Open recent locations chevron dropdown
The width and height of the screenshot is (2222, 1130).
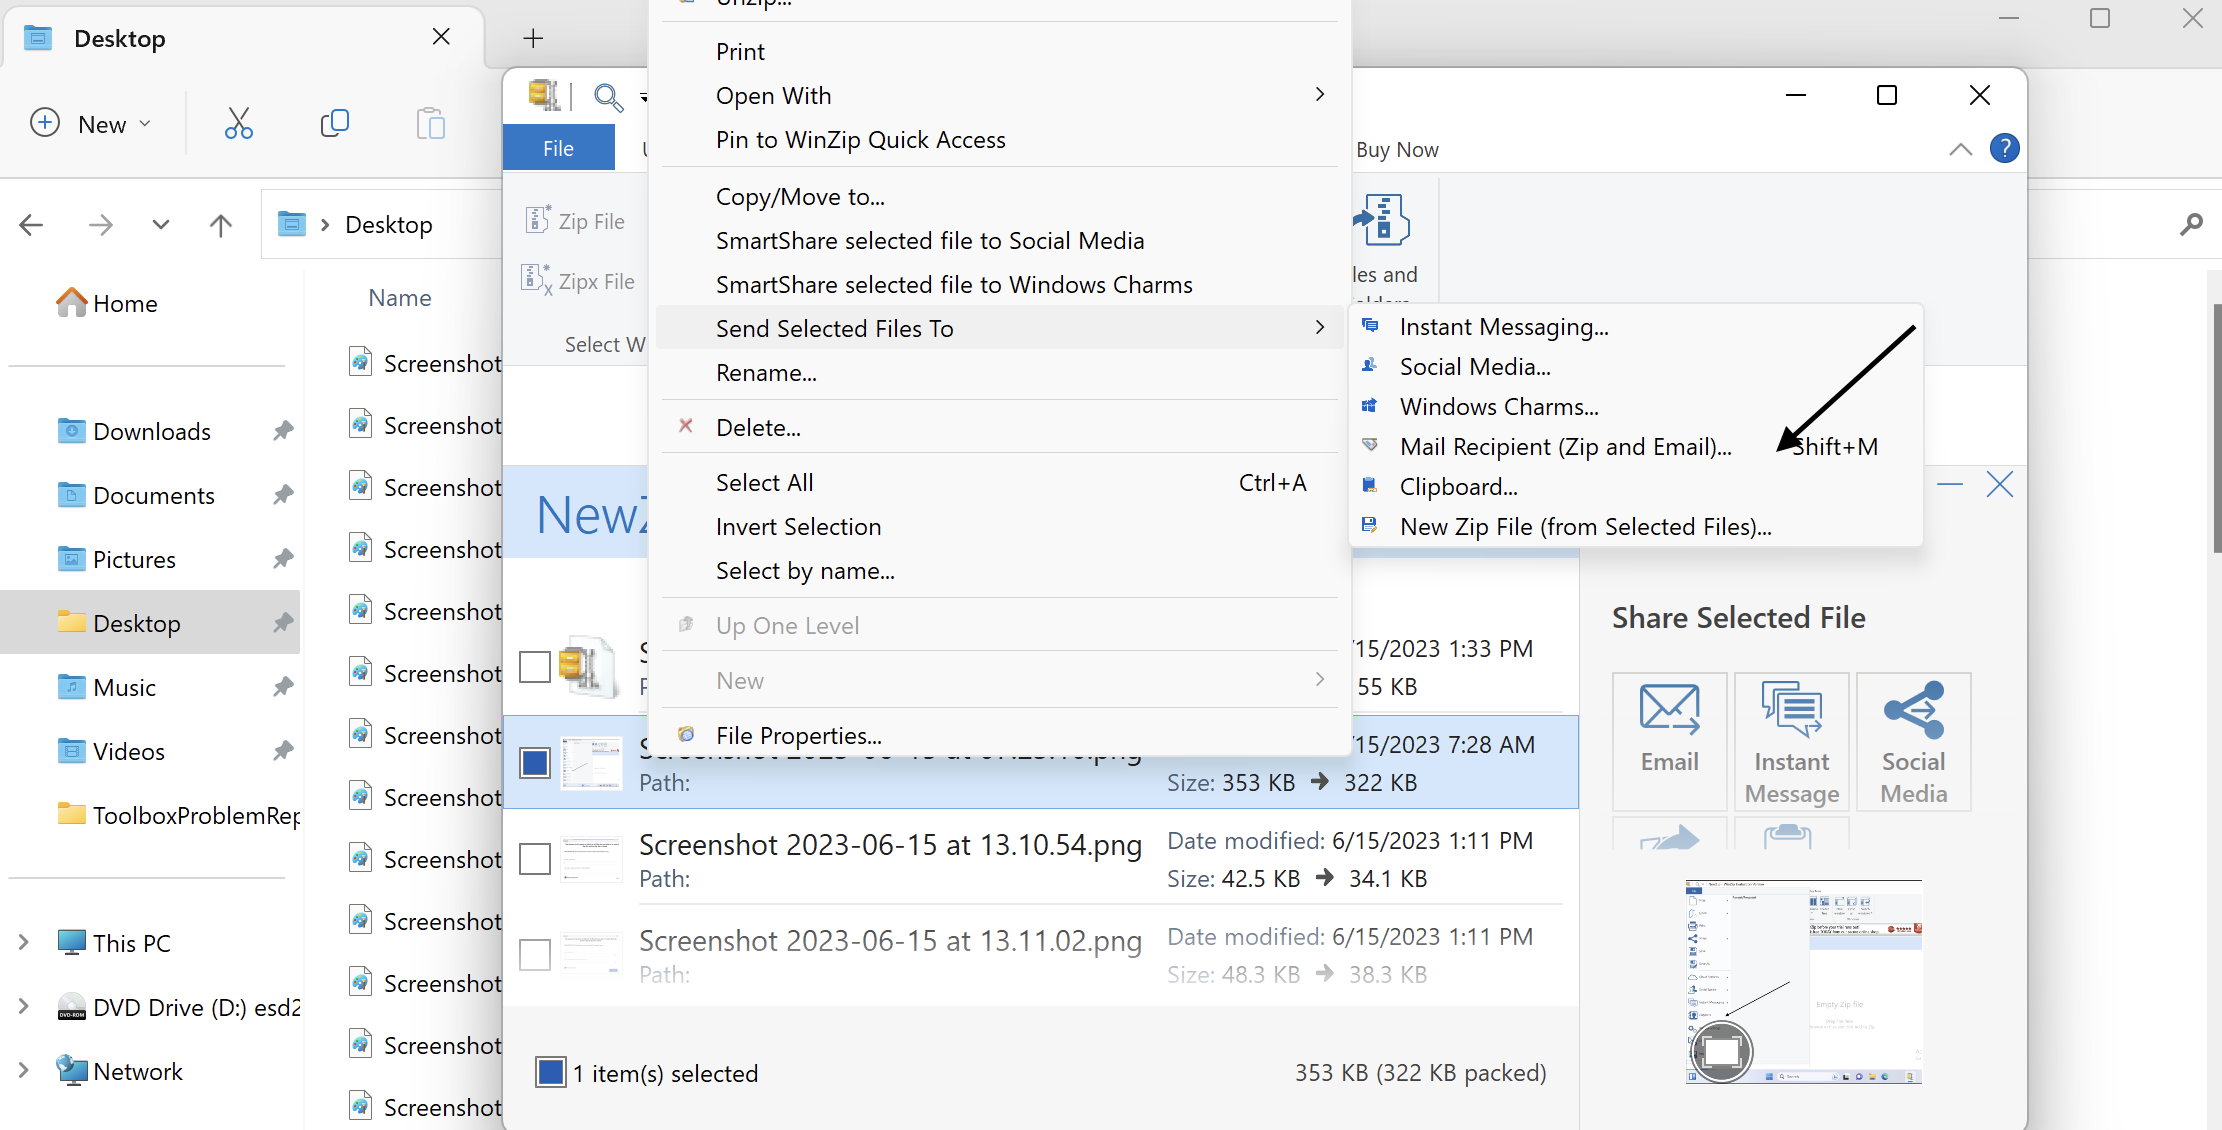(161, 225)
